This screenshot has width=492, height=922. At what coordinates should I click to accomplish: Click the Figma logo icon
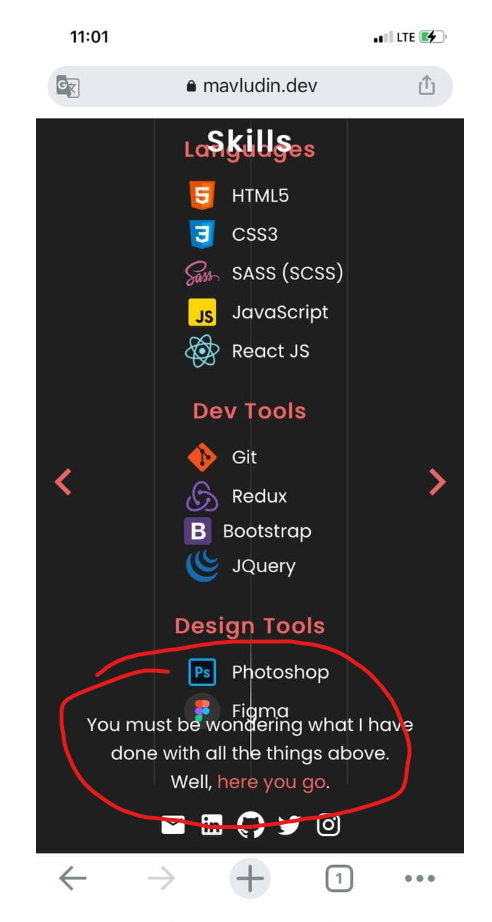coord(202,710)
